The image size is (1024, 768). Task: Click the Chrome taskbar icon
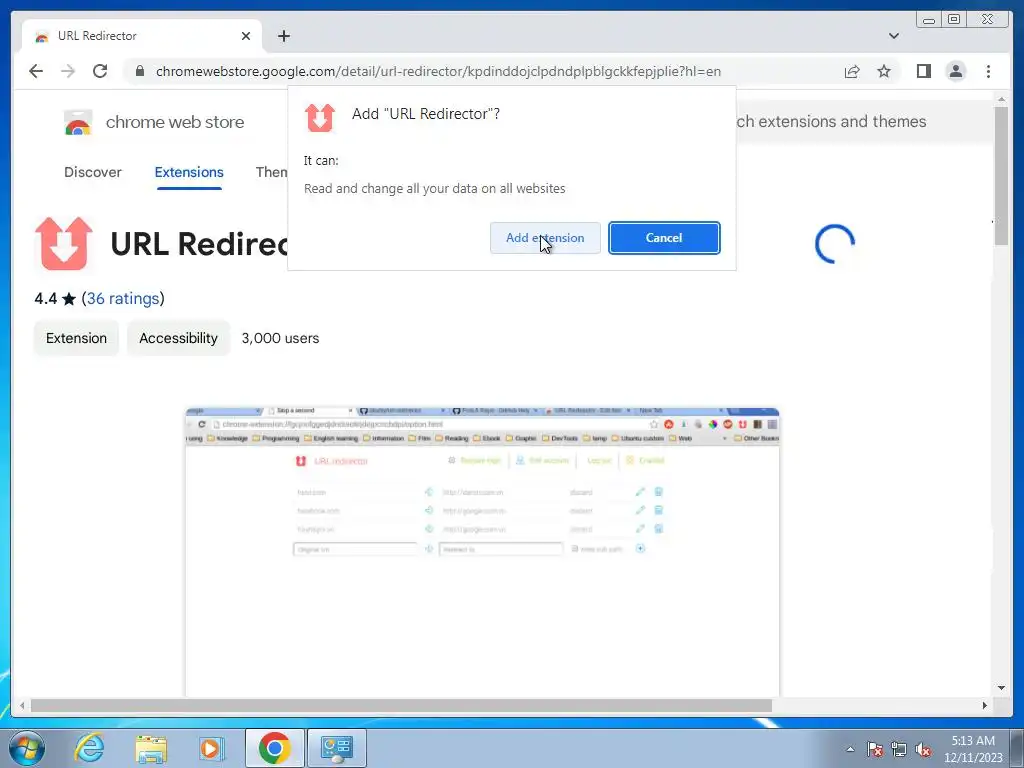[x=274, y=748]
